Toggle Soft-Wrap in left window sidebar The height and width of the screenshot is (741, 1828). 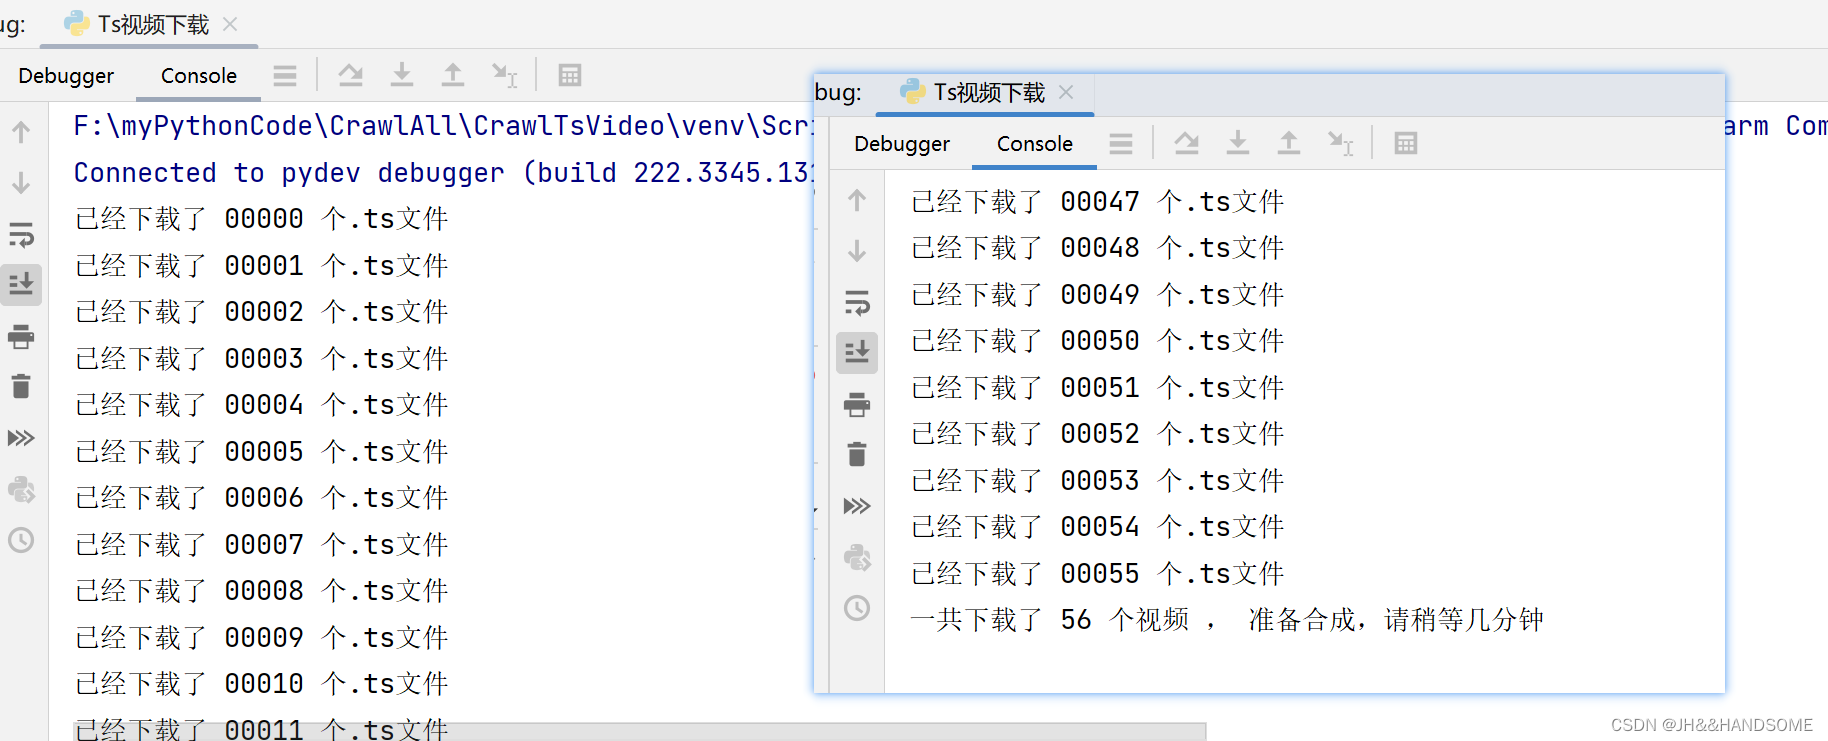tap(21, 235)
